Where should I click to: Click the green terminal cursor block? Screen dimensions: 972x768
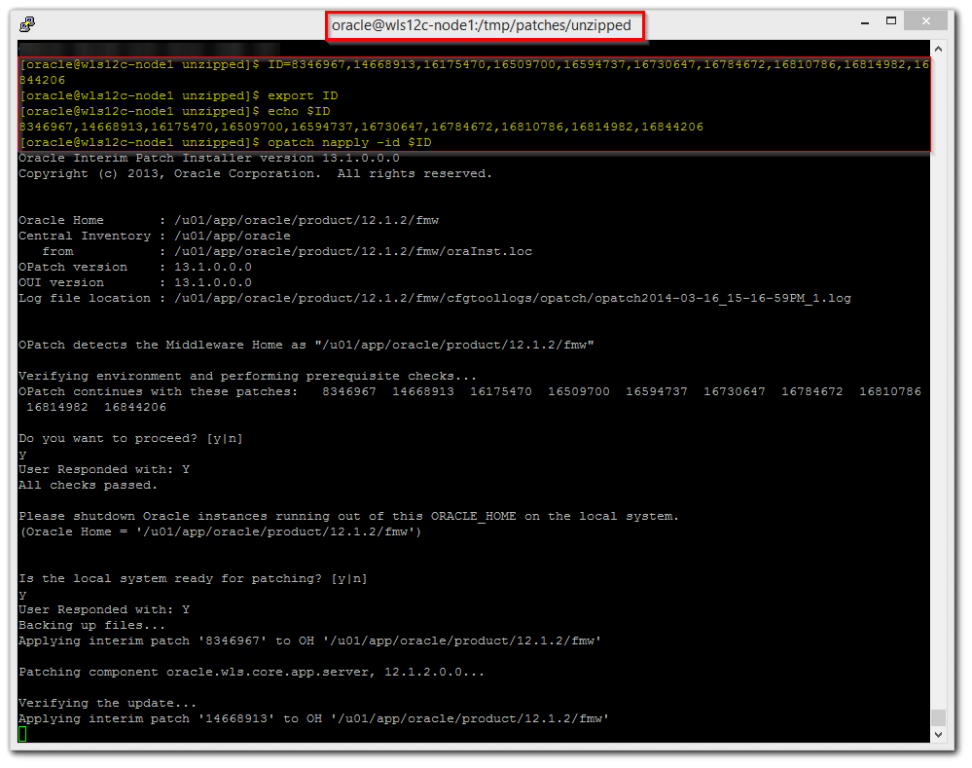tap(22, 733)
